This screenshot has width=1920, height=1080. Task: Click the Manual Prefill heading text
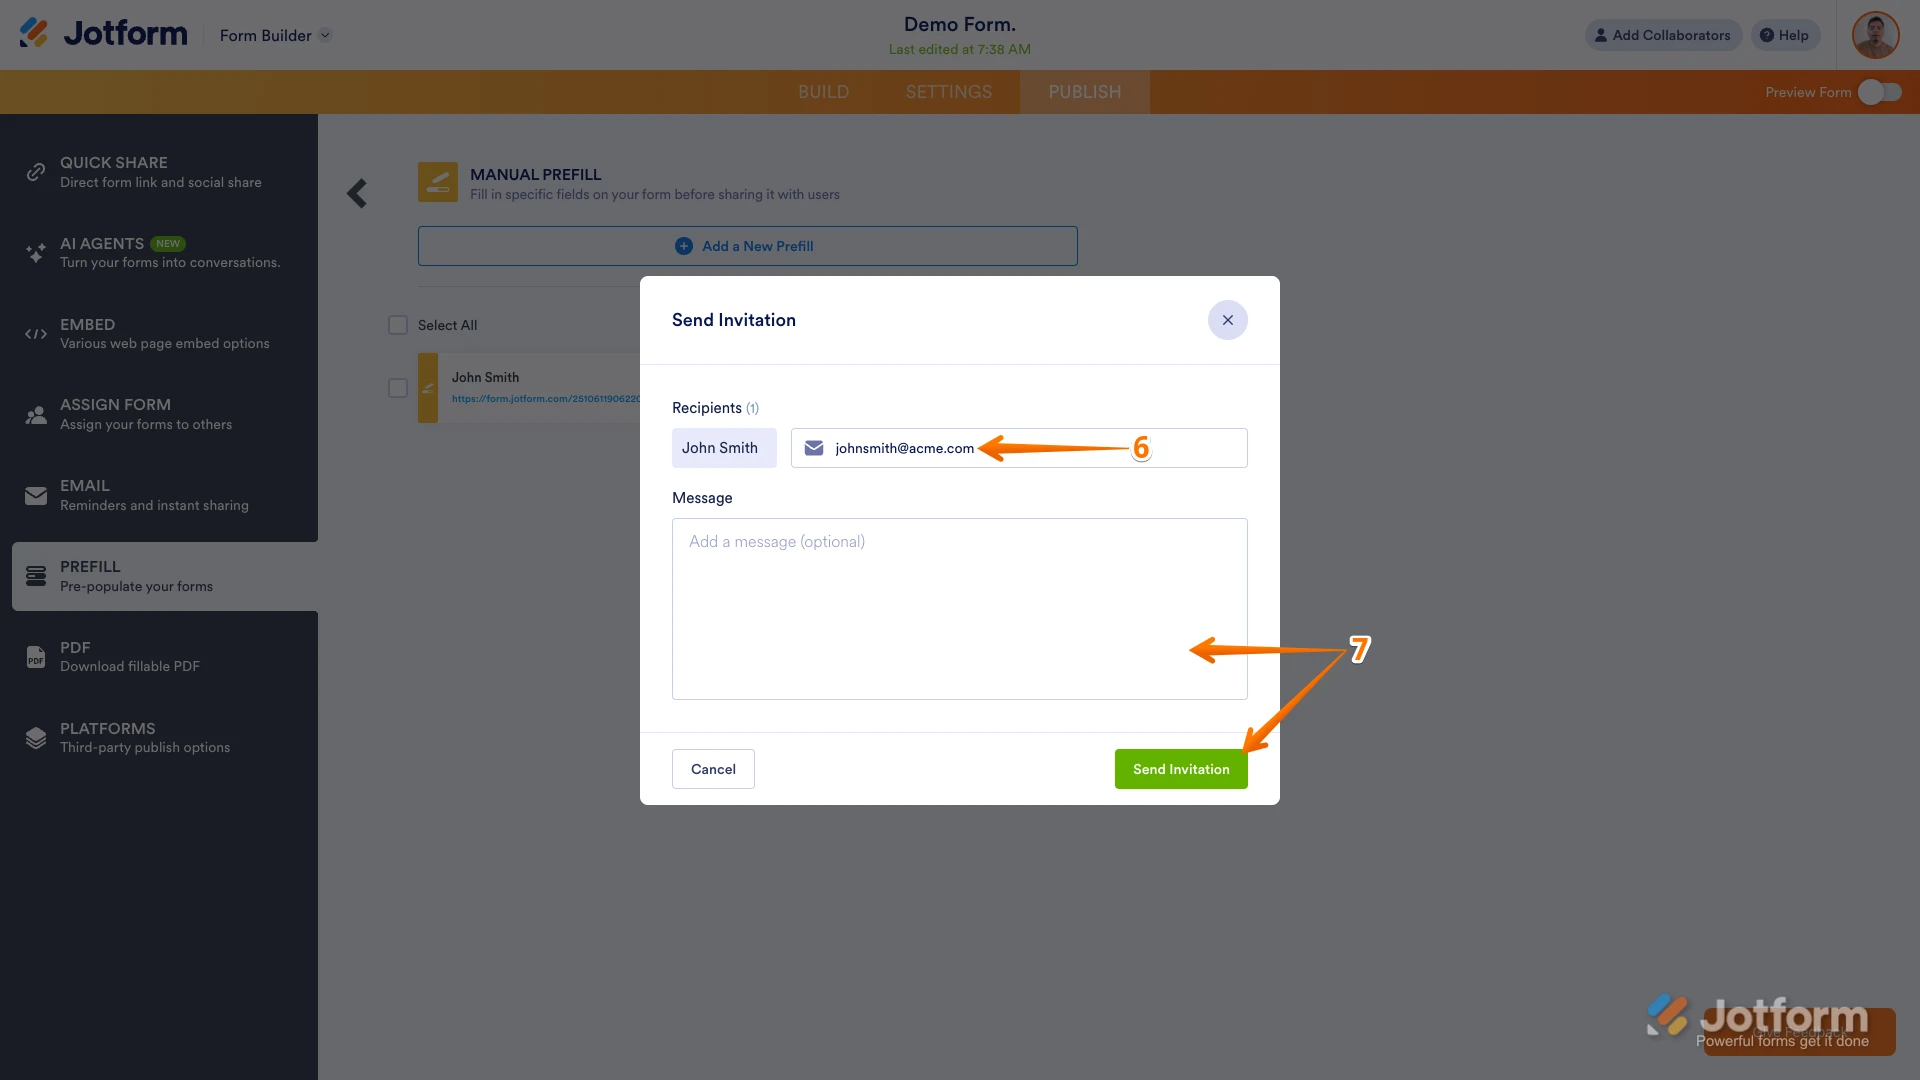click(536, 174)
